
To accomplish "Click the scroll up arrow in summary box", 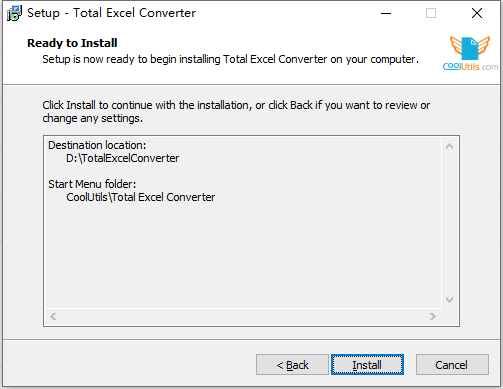I will click(x=449, y=146).
